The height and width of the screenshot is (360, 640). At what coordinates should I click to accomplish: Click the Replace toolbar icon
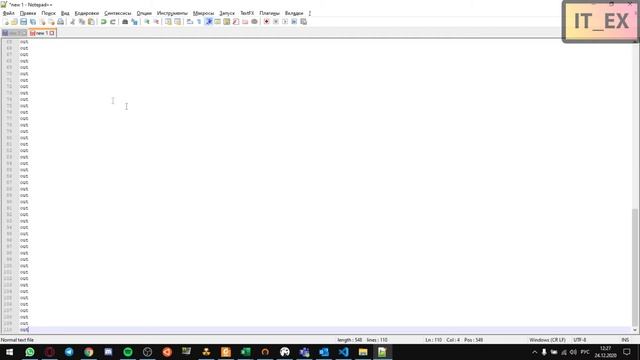coord(134,22)
